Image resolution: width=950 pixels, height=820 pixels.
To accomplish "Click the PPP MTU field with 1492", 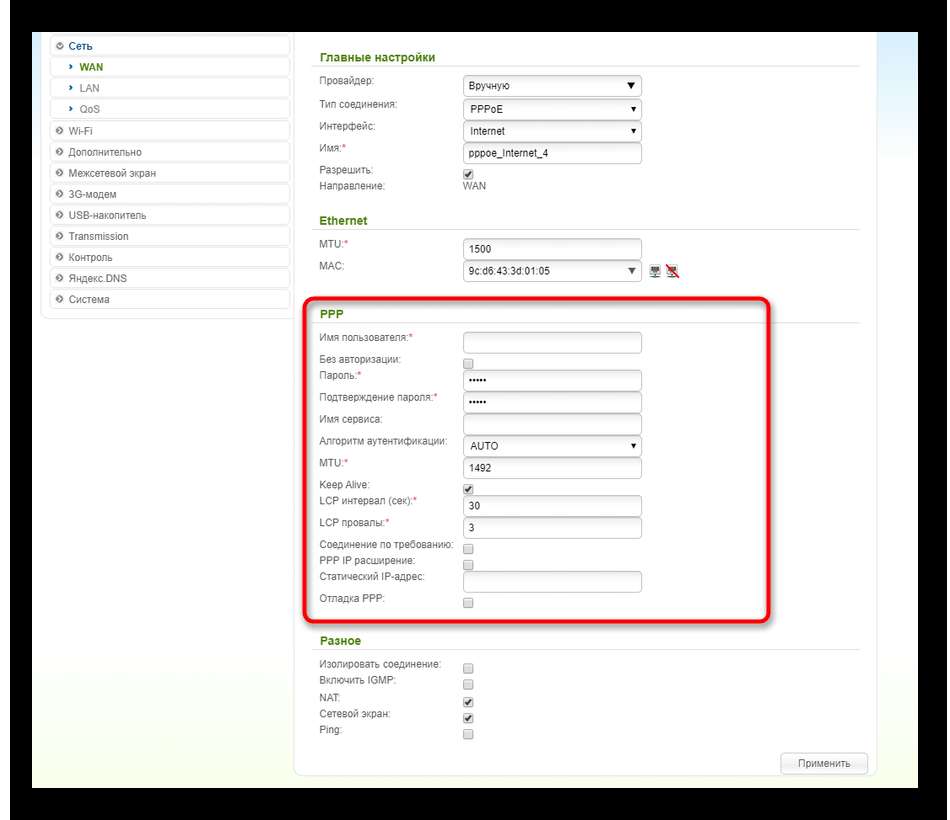I will (x=552, y=468).
